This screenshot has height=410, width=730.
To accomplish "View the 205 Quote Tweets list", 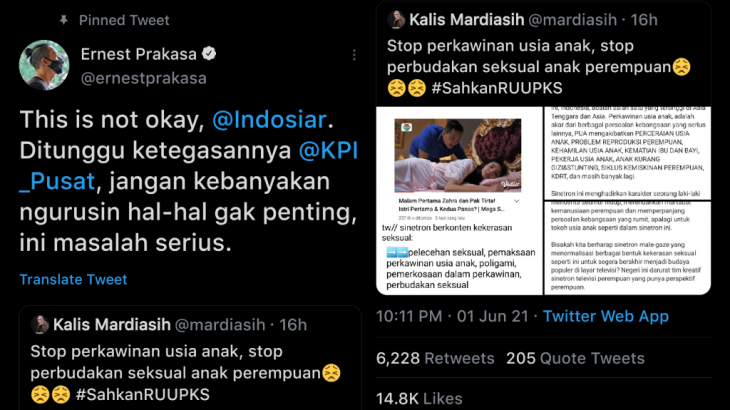I will [x=575, y=358].
